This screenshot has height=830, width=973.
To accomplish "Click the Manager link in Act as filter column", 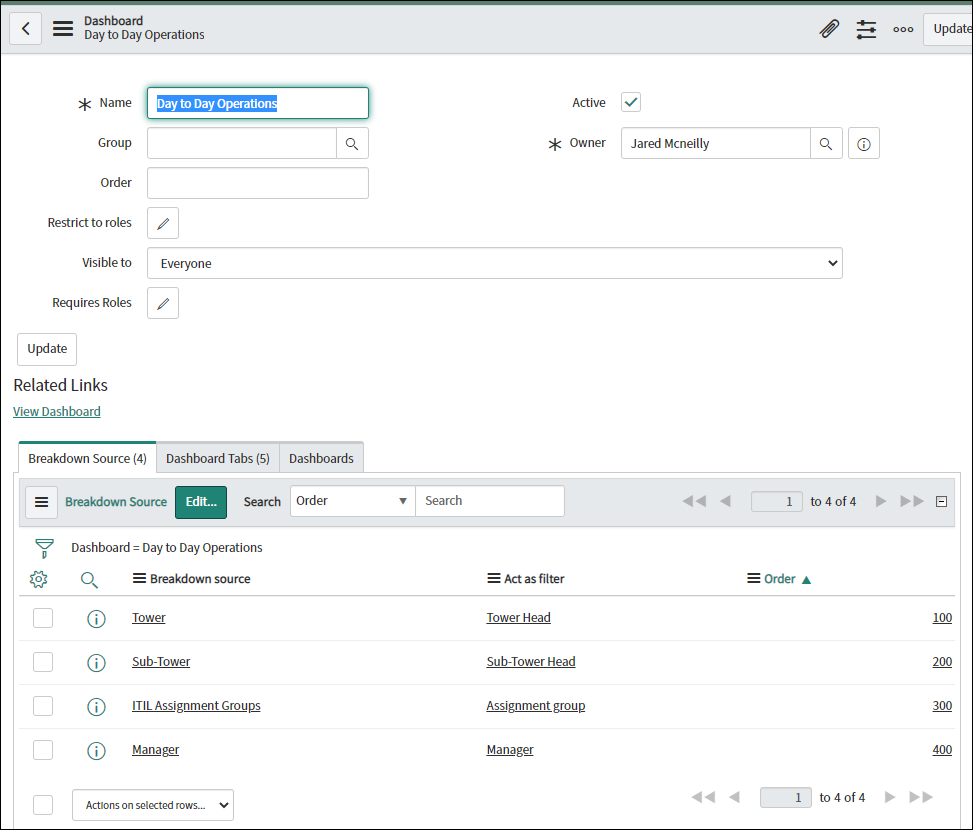I will pyautogui.click(x=509, y=750).
